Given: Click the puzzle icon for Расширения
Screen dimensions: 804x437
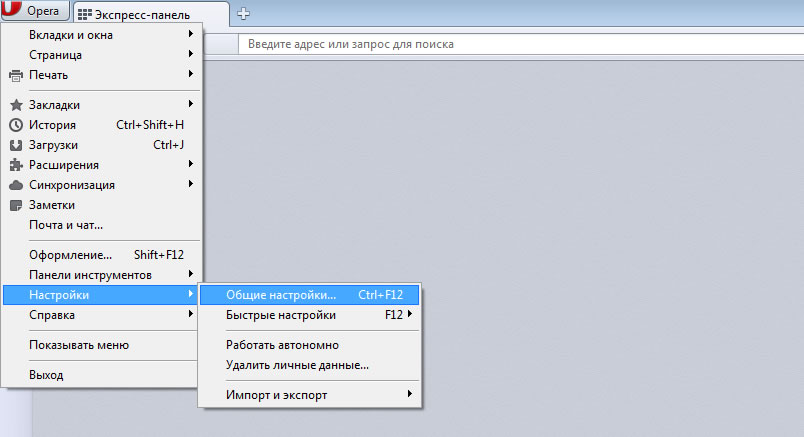Looking at the screenshot, I should pyautogui.click(x=16, y=165).
